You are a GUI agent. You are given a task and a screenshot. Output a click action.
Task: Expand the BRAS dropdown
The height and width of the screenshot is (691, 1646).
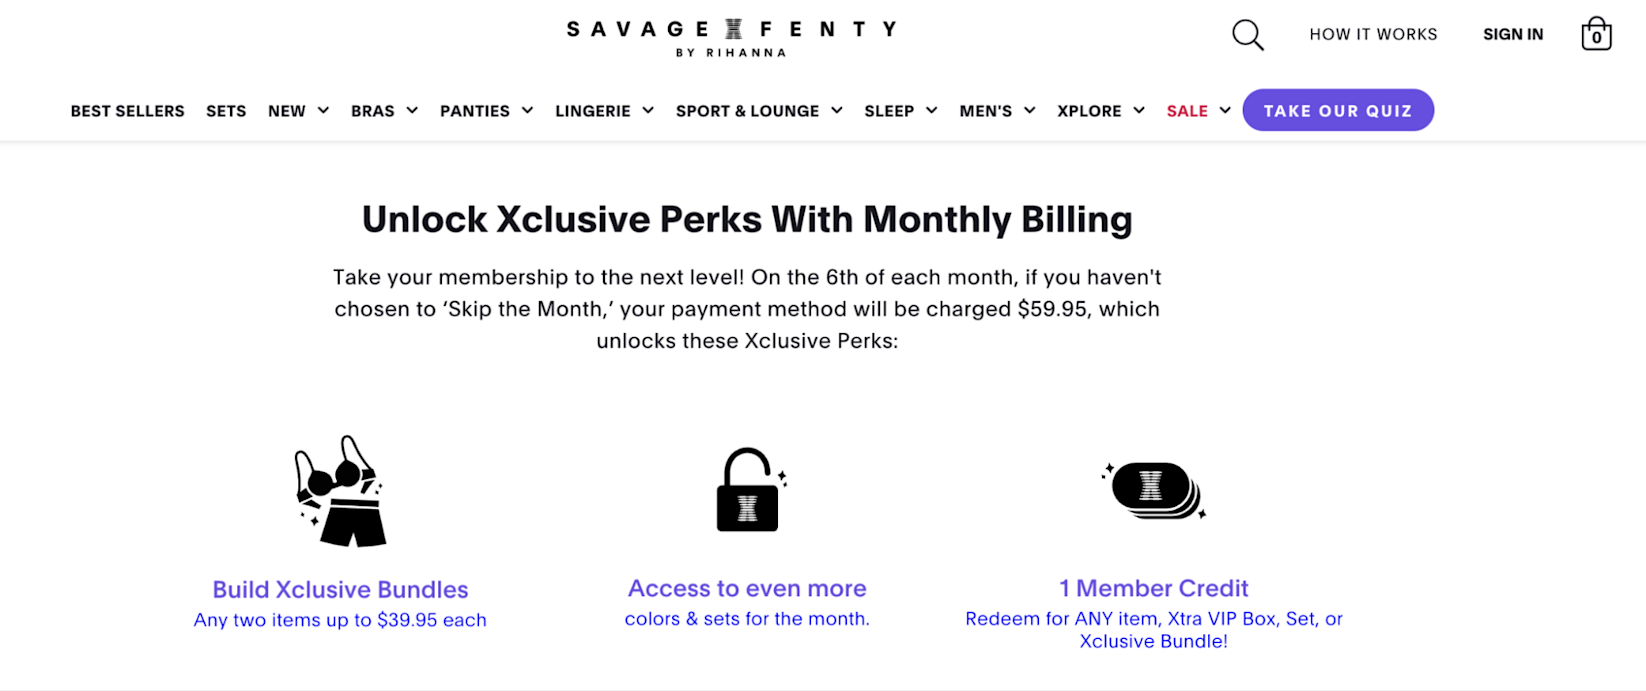383,110
